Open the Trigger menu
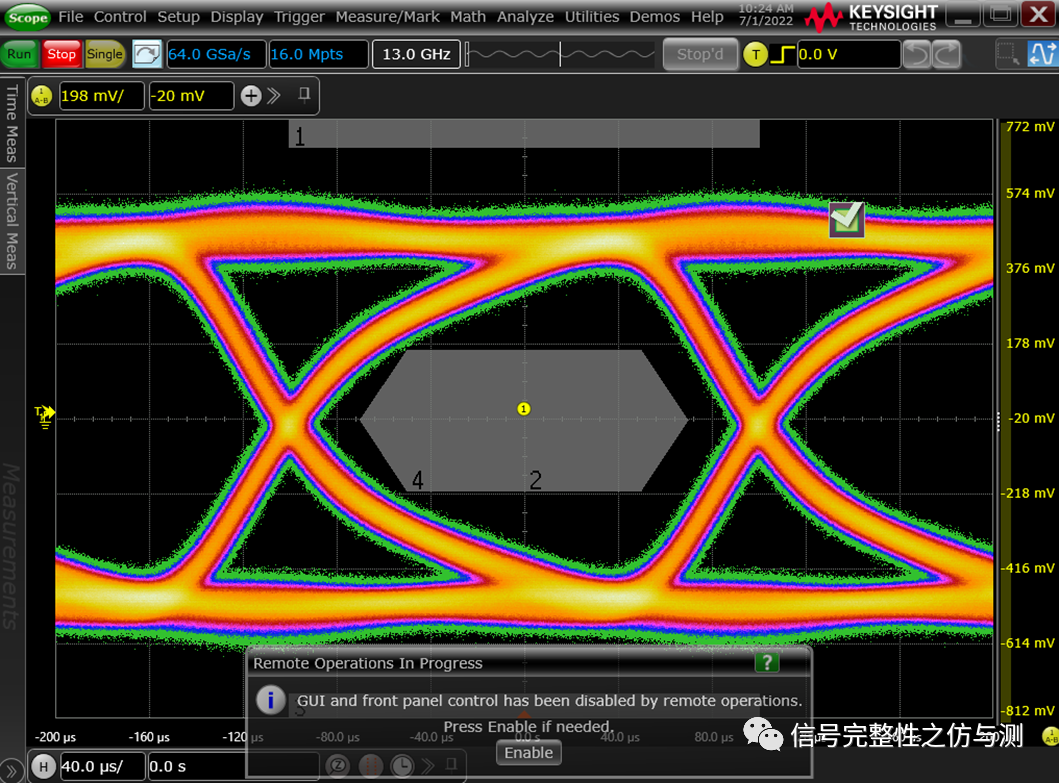 point(299,16)
